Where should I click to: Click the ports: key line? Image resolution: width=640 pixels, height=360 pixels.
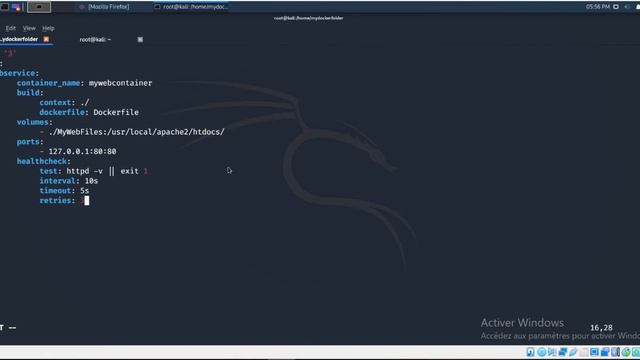pos(30,142)
